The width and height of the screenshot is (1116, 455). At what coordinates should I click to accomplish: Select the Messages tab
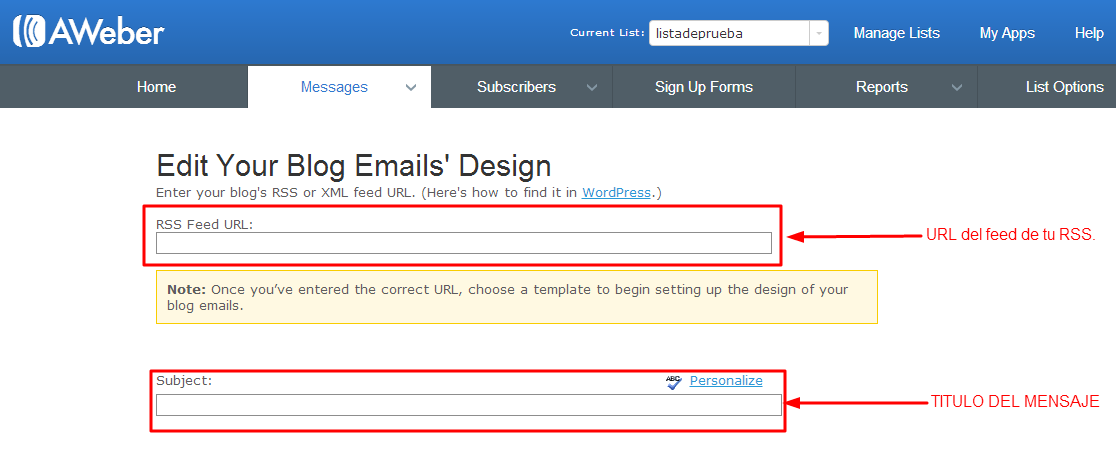[x=334, y=87]
